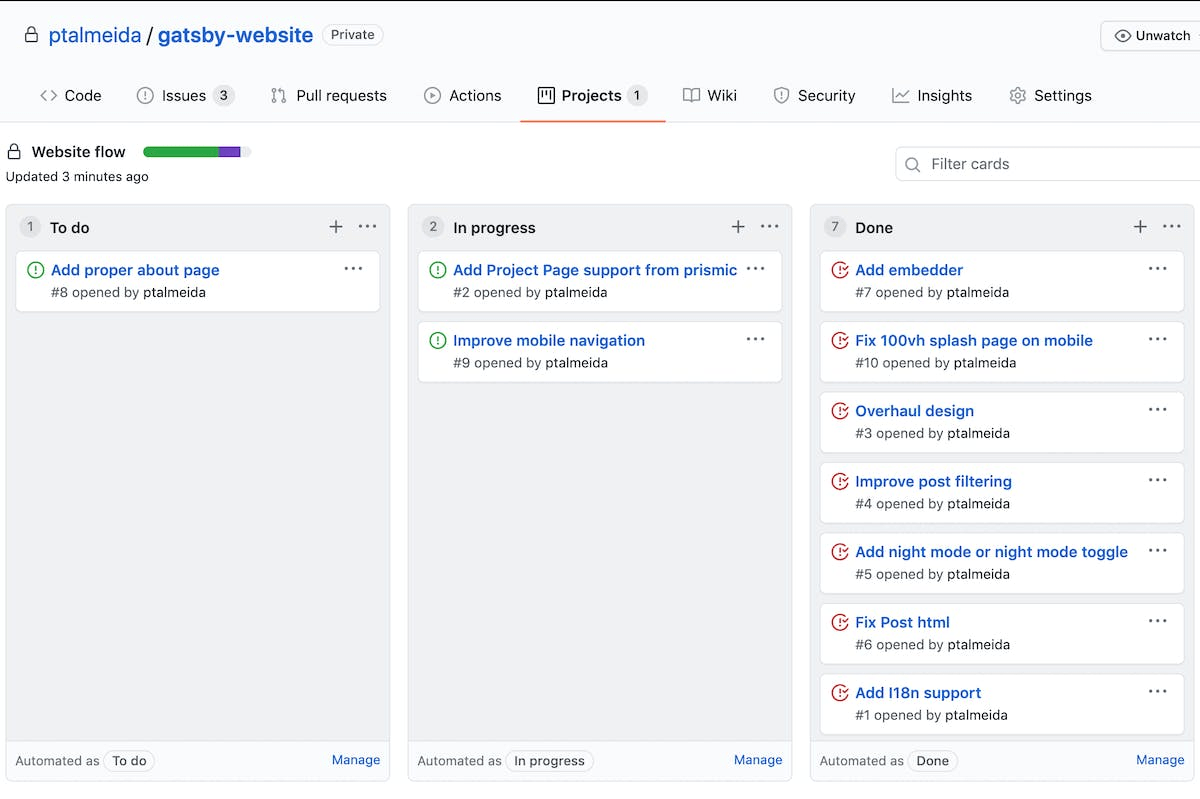Open menu for 'Add proper about page' card

click(x=353, y=269)
